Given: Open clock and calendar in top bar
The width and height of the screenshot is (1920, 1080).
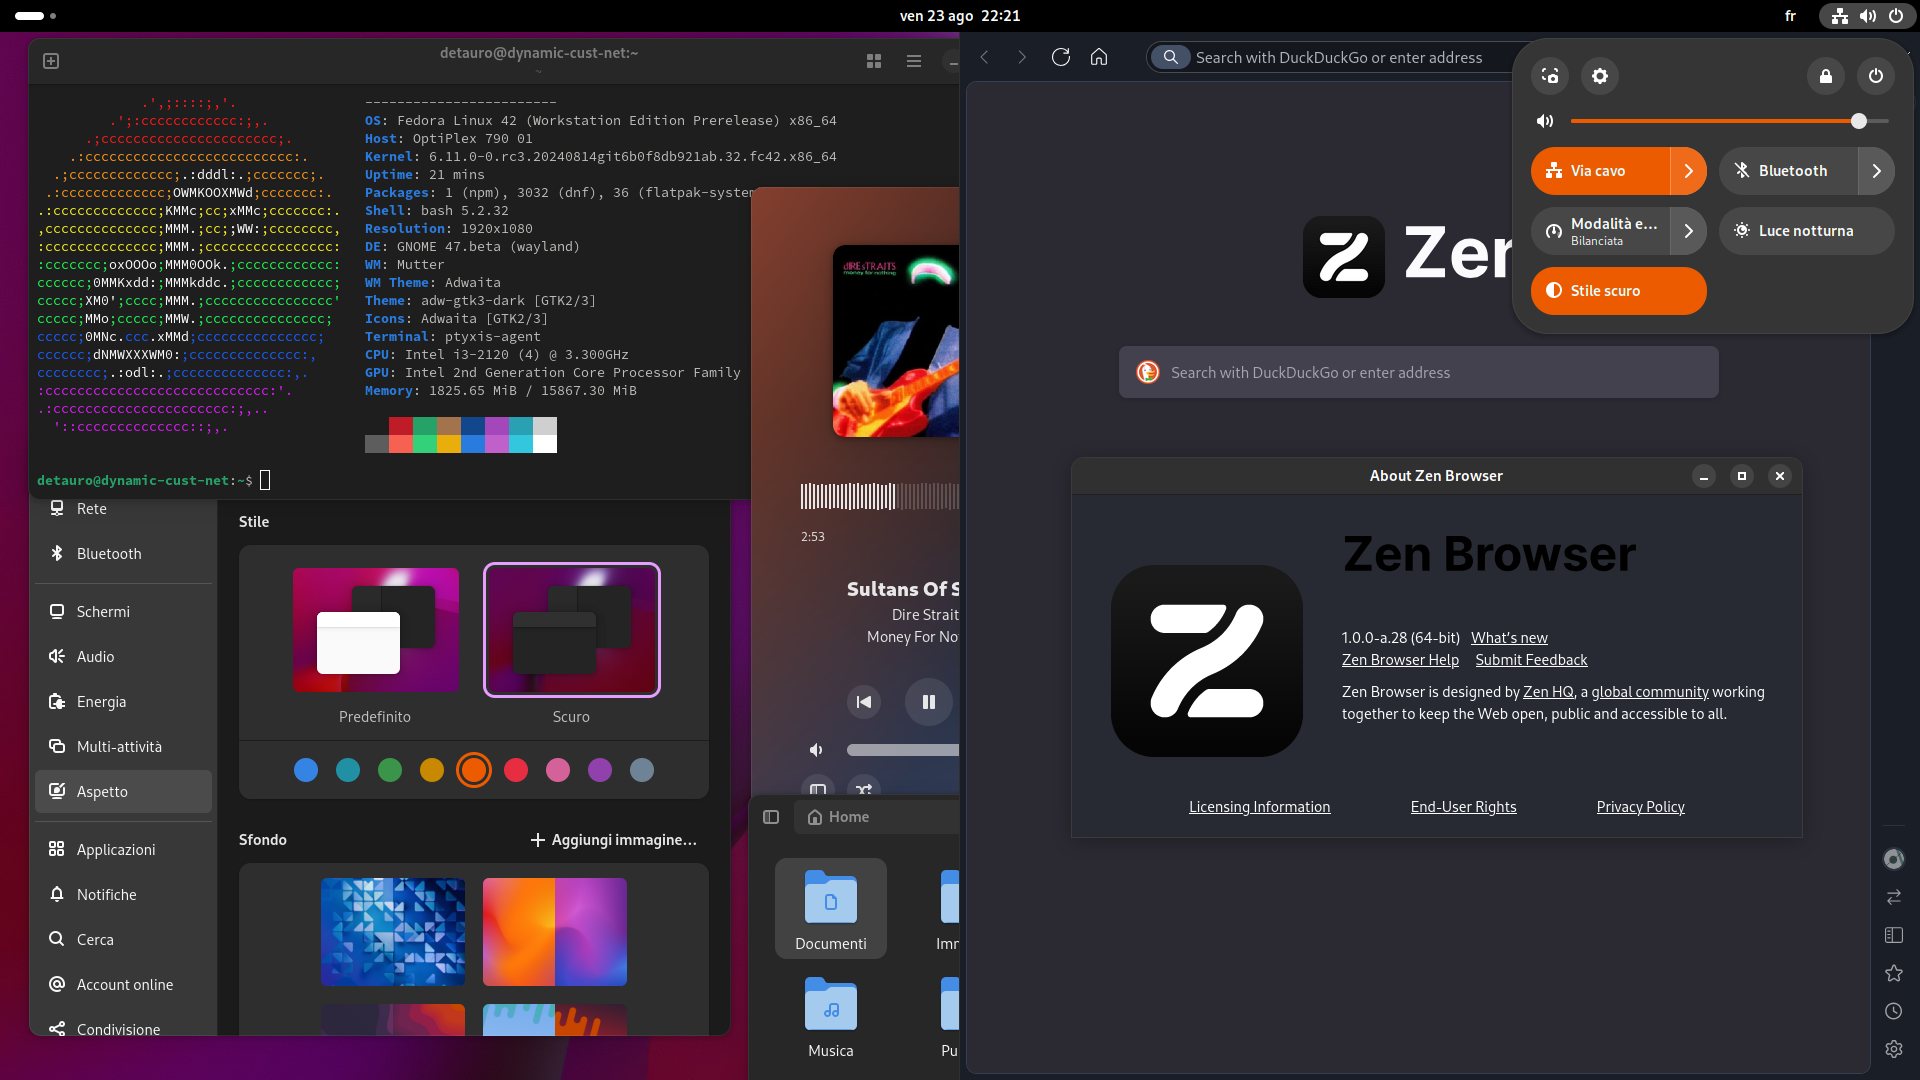Looking at the screenshot, I should 960,16.
